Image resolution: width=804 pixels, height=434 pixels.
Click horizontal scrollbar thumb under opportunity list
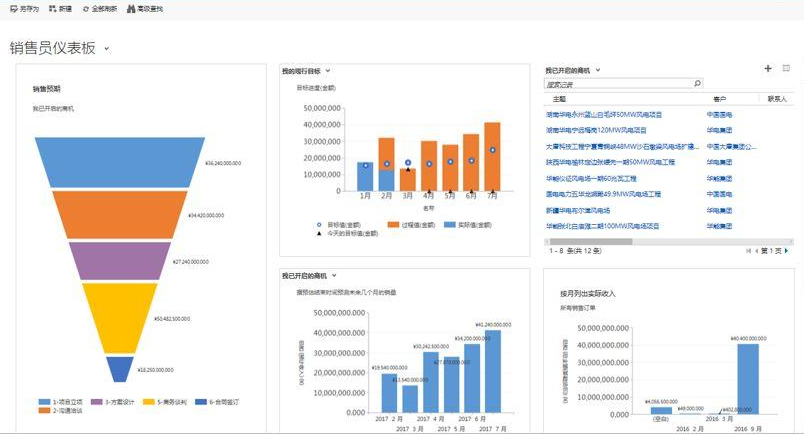point(591,242)
